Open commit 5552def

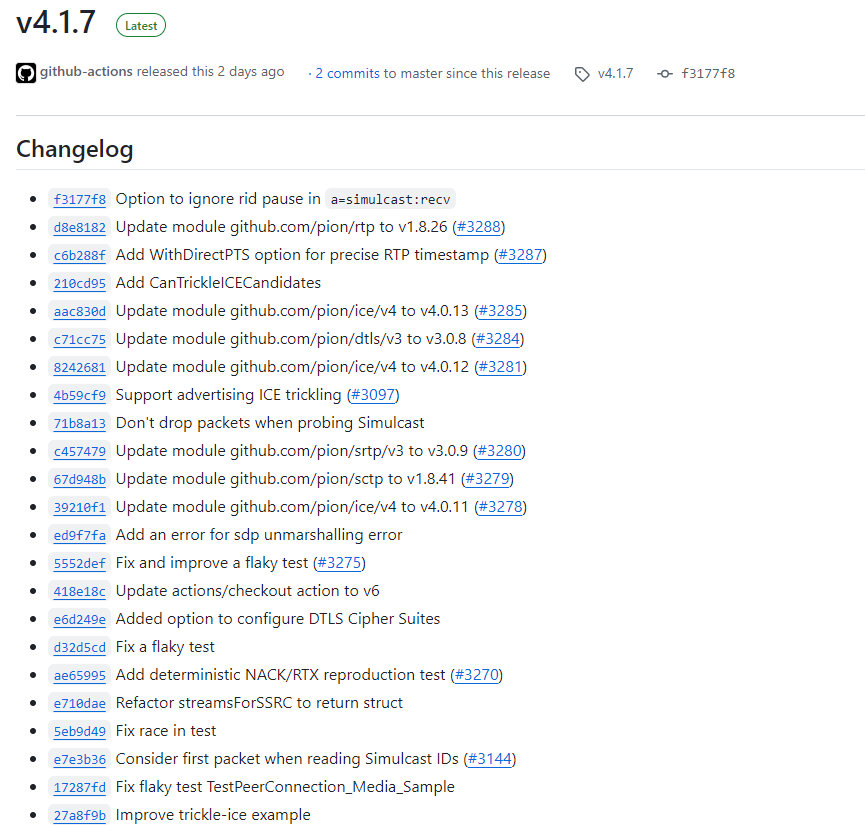point(79,564)
